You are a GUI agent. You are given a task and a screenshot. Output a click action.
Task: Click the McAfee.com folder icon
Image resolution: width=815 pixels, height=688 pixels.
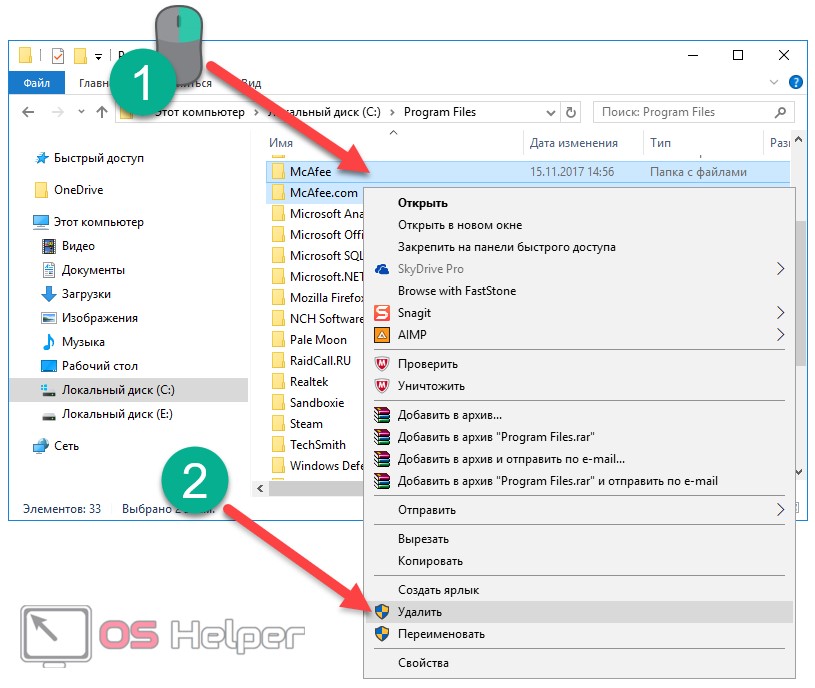click(x=279, y=193)
